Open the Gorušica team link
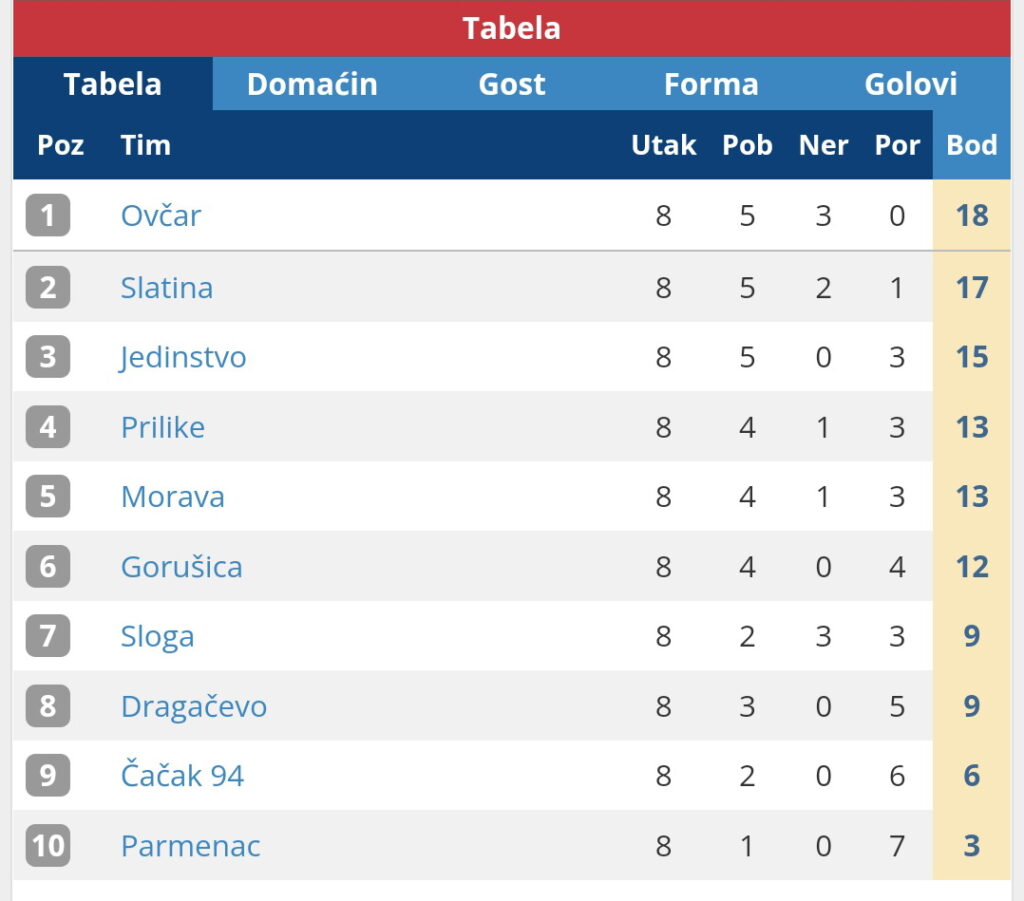Image resolution: width=1024 pixels, height=901 pixels. point(182,567)
